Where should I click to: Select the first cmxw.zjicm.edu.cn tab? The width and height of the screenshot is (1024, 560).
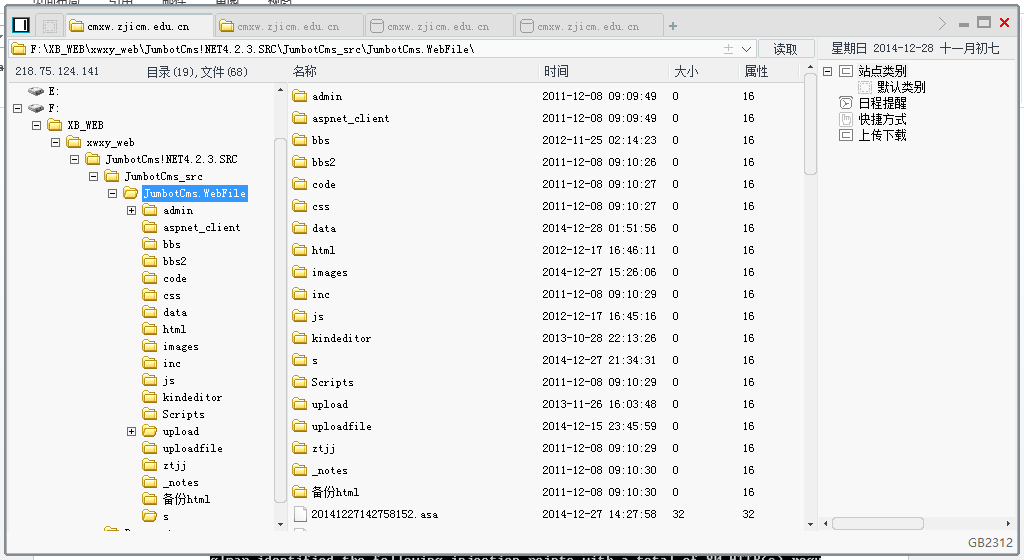point(139,26)
